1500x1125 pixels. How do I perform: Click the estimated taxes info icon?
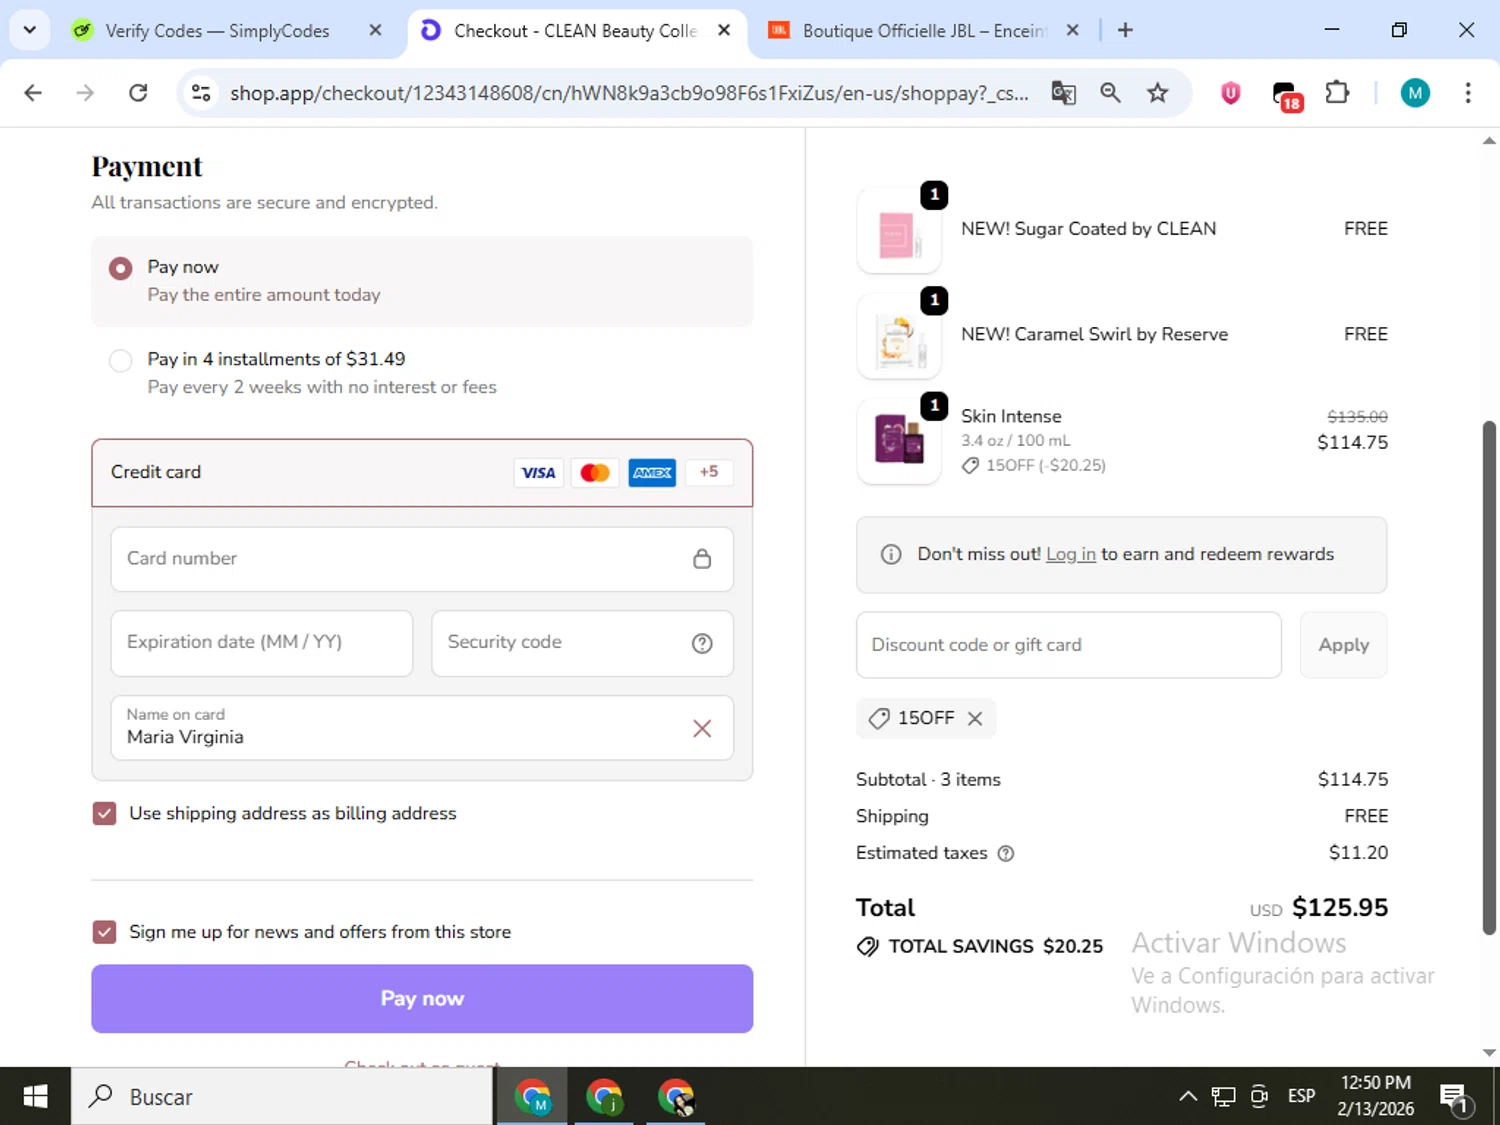pyautogui.click(x=1006, y=853)
